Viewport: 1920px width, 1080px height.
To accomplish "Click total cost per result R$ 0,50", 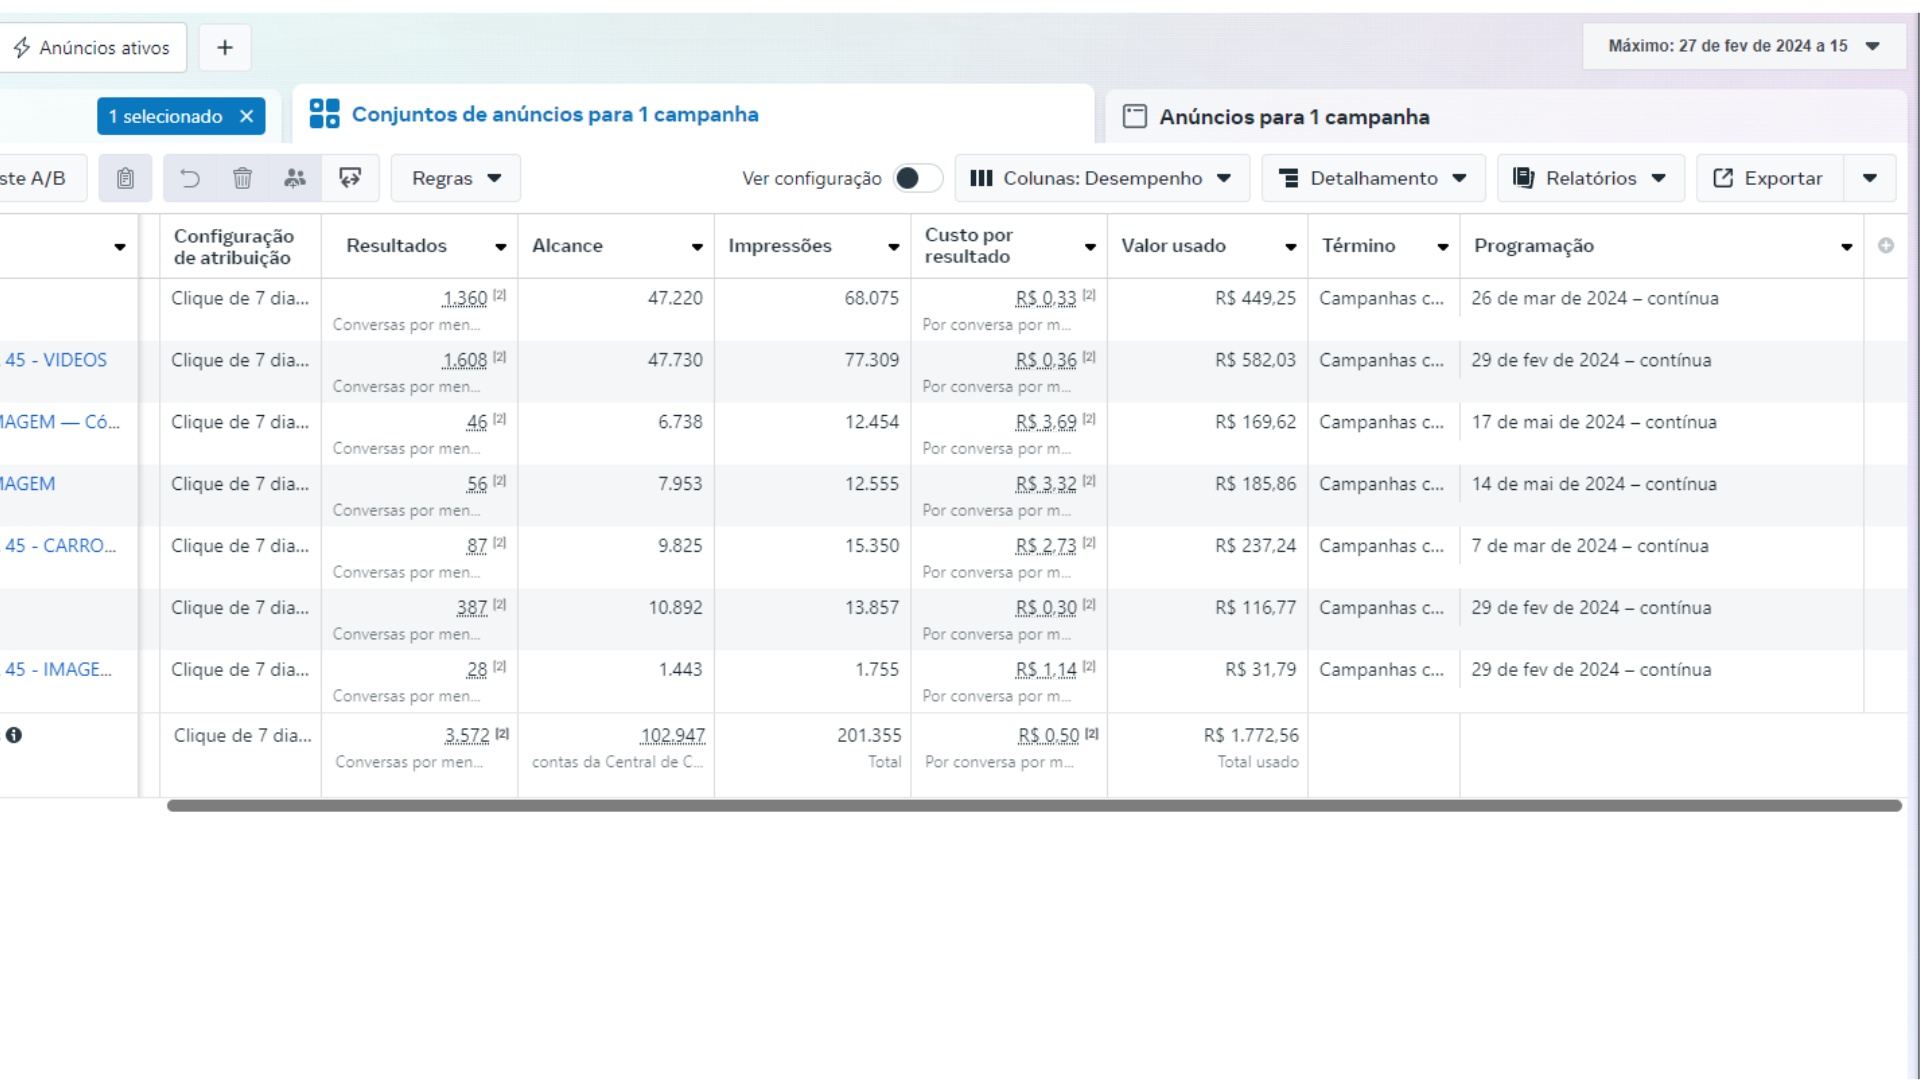I will [1049, 736].
